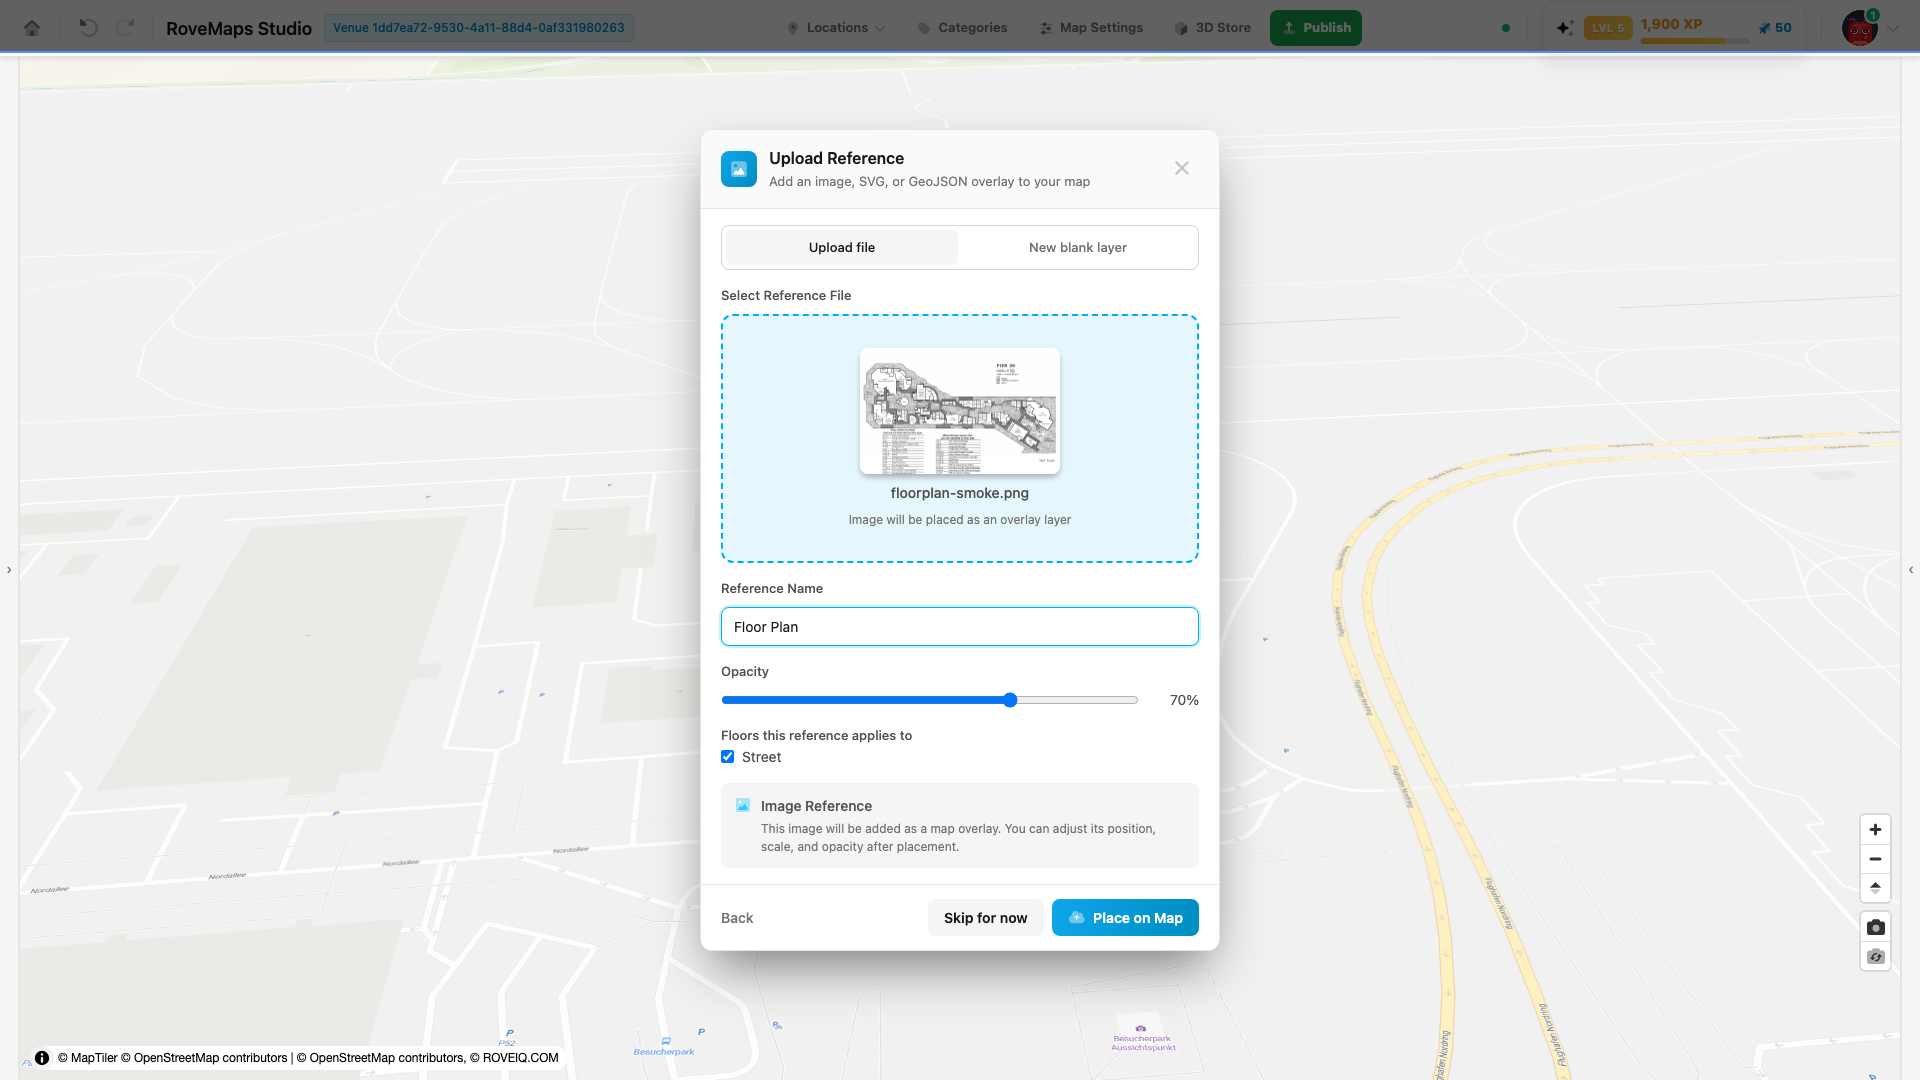Click the Upload Reference image icon

739,169
